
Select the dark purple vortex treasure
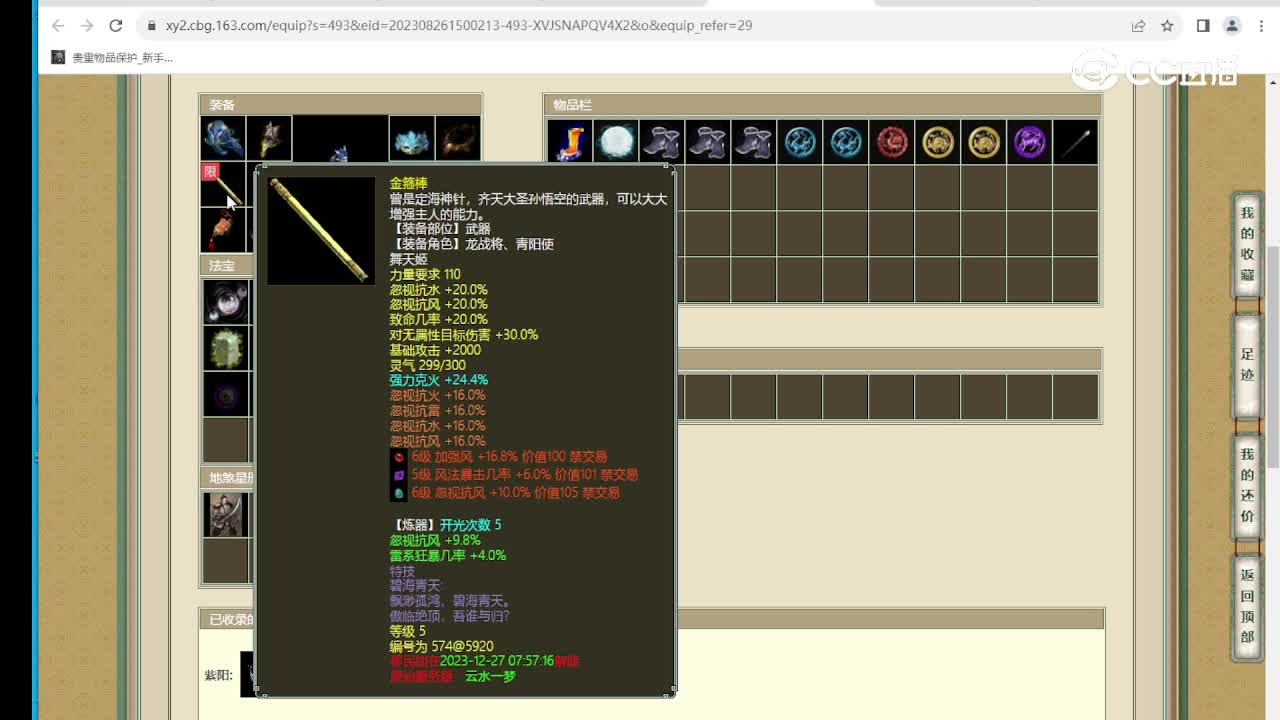[x=226, y=394]
